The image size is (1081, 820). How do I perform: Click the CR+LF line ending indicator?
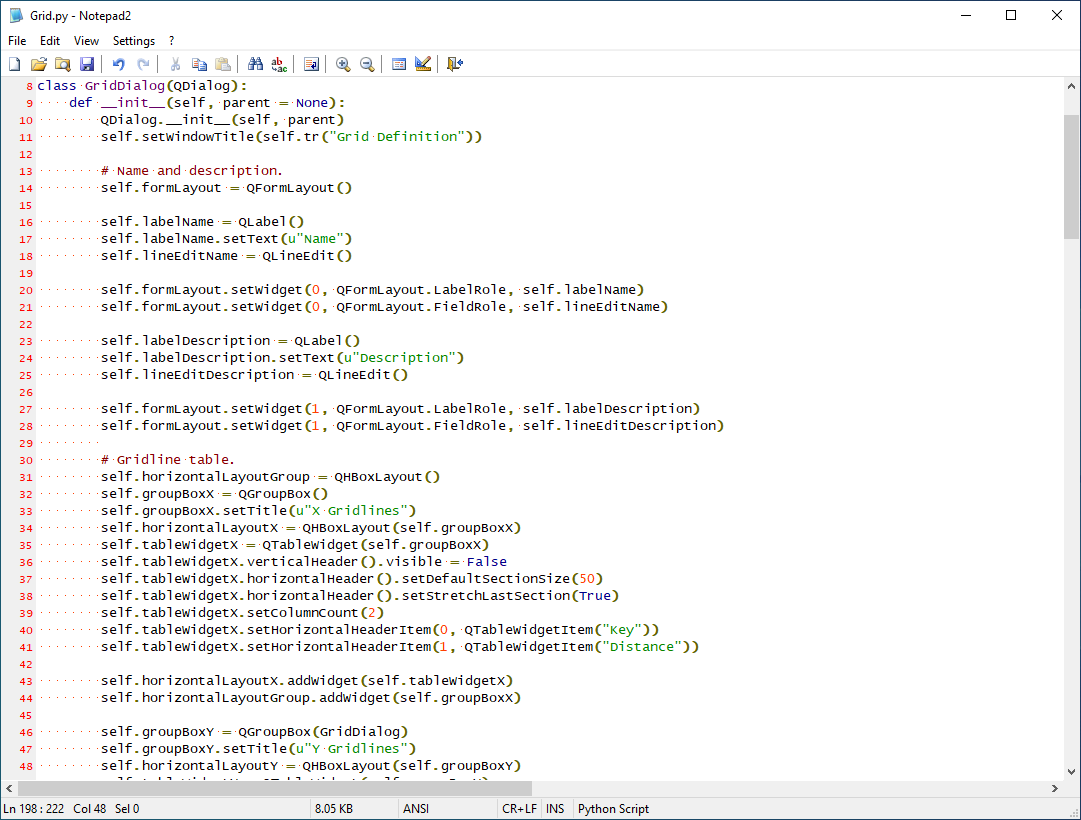pyautogui.click(x=519, y=808)
